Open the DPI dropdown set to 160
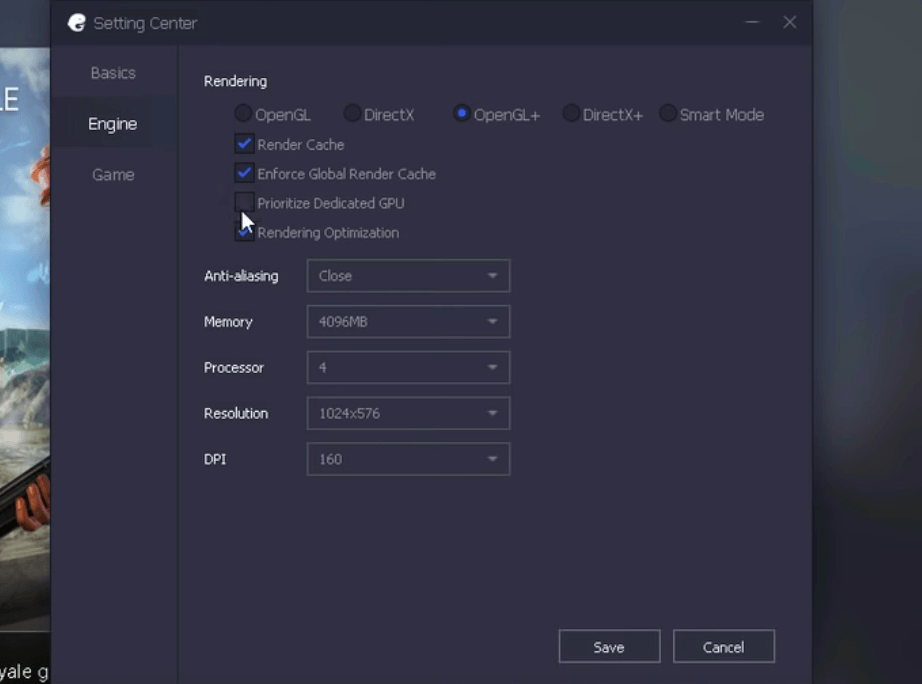The width and height of the screenshot is (922, 684). 408,459
